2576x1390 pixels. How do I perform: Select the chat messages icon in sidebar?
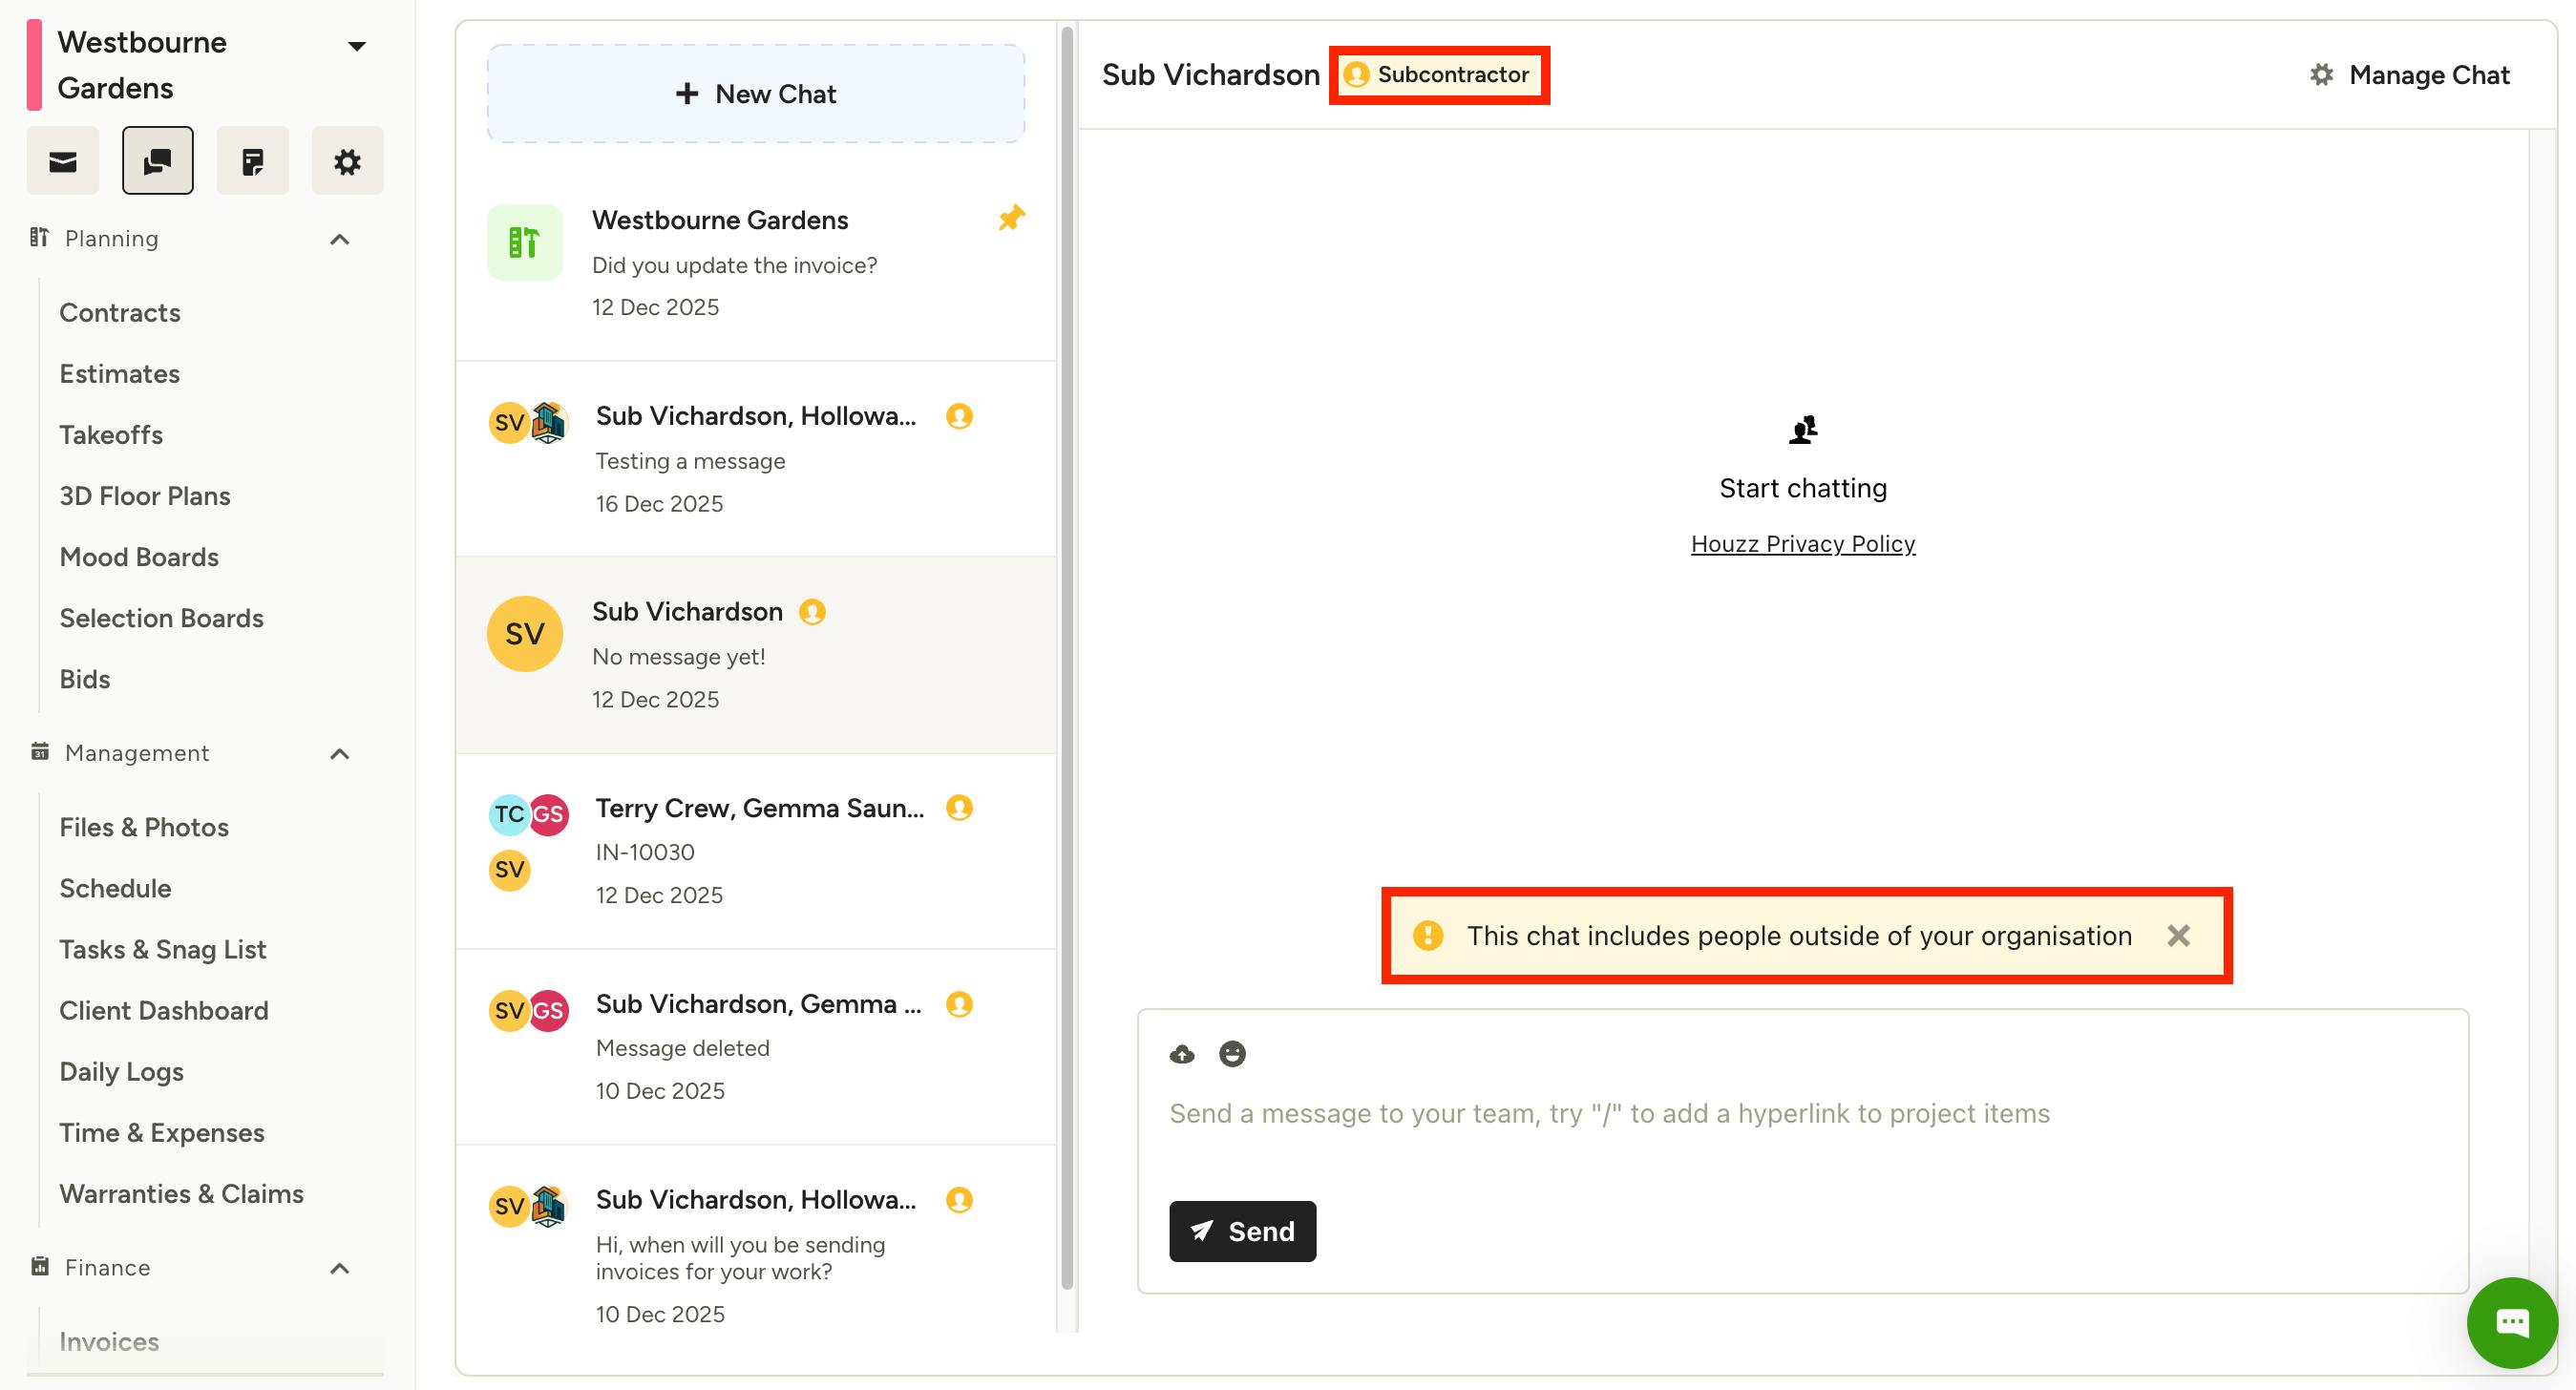click(x=158, y=160)
